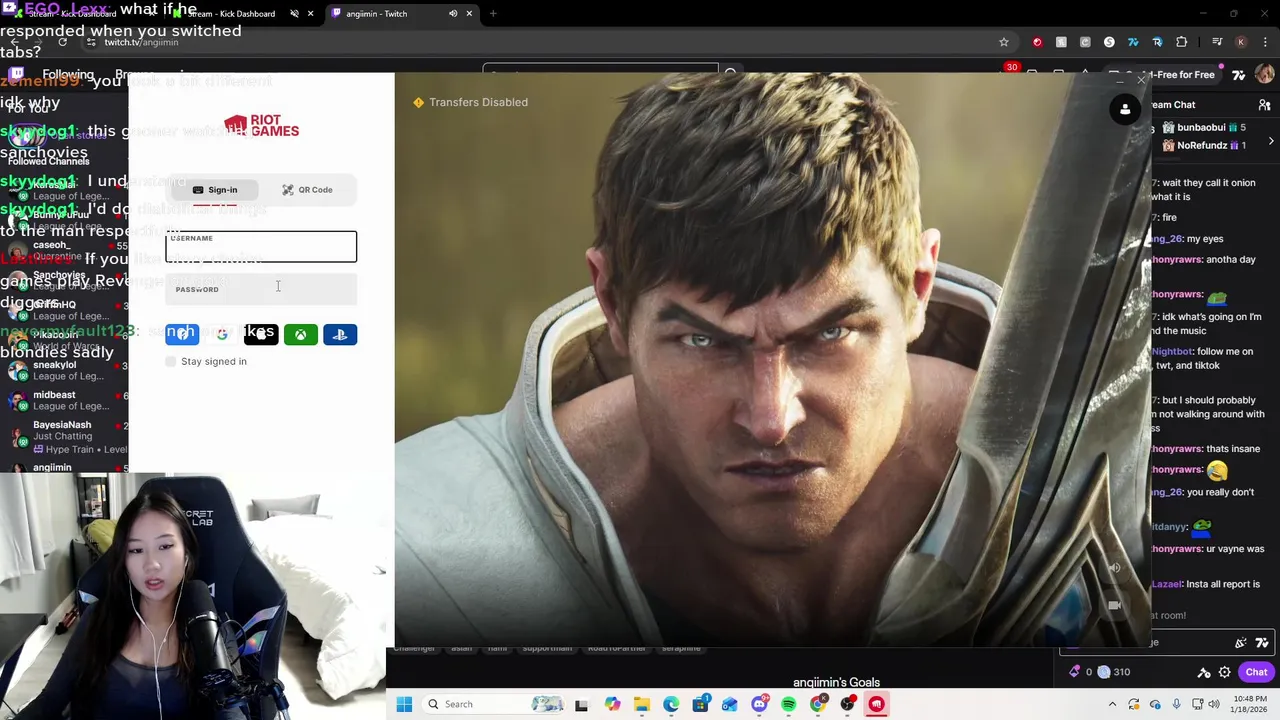Click the Twitch notifications badge showing 30
This screenshot has height=720, width=1280.
[x=1012, y=68]
